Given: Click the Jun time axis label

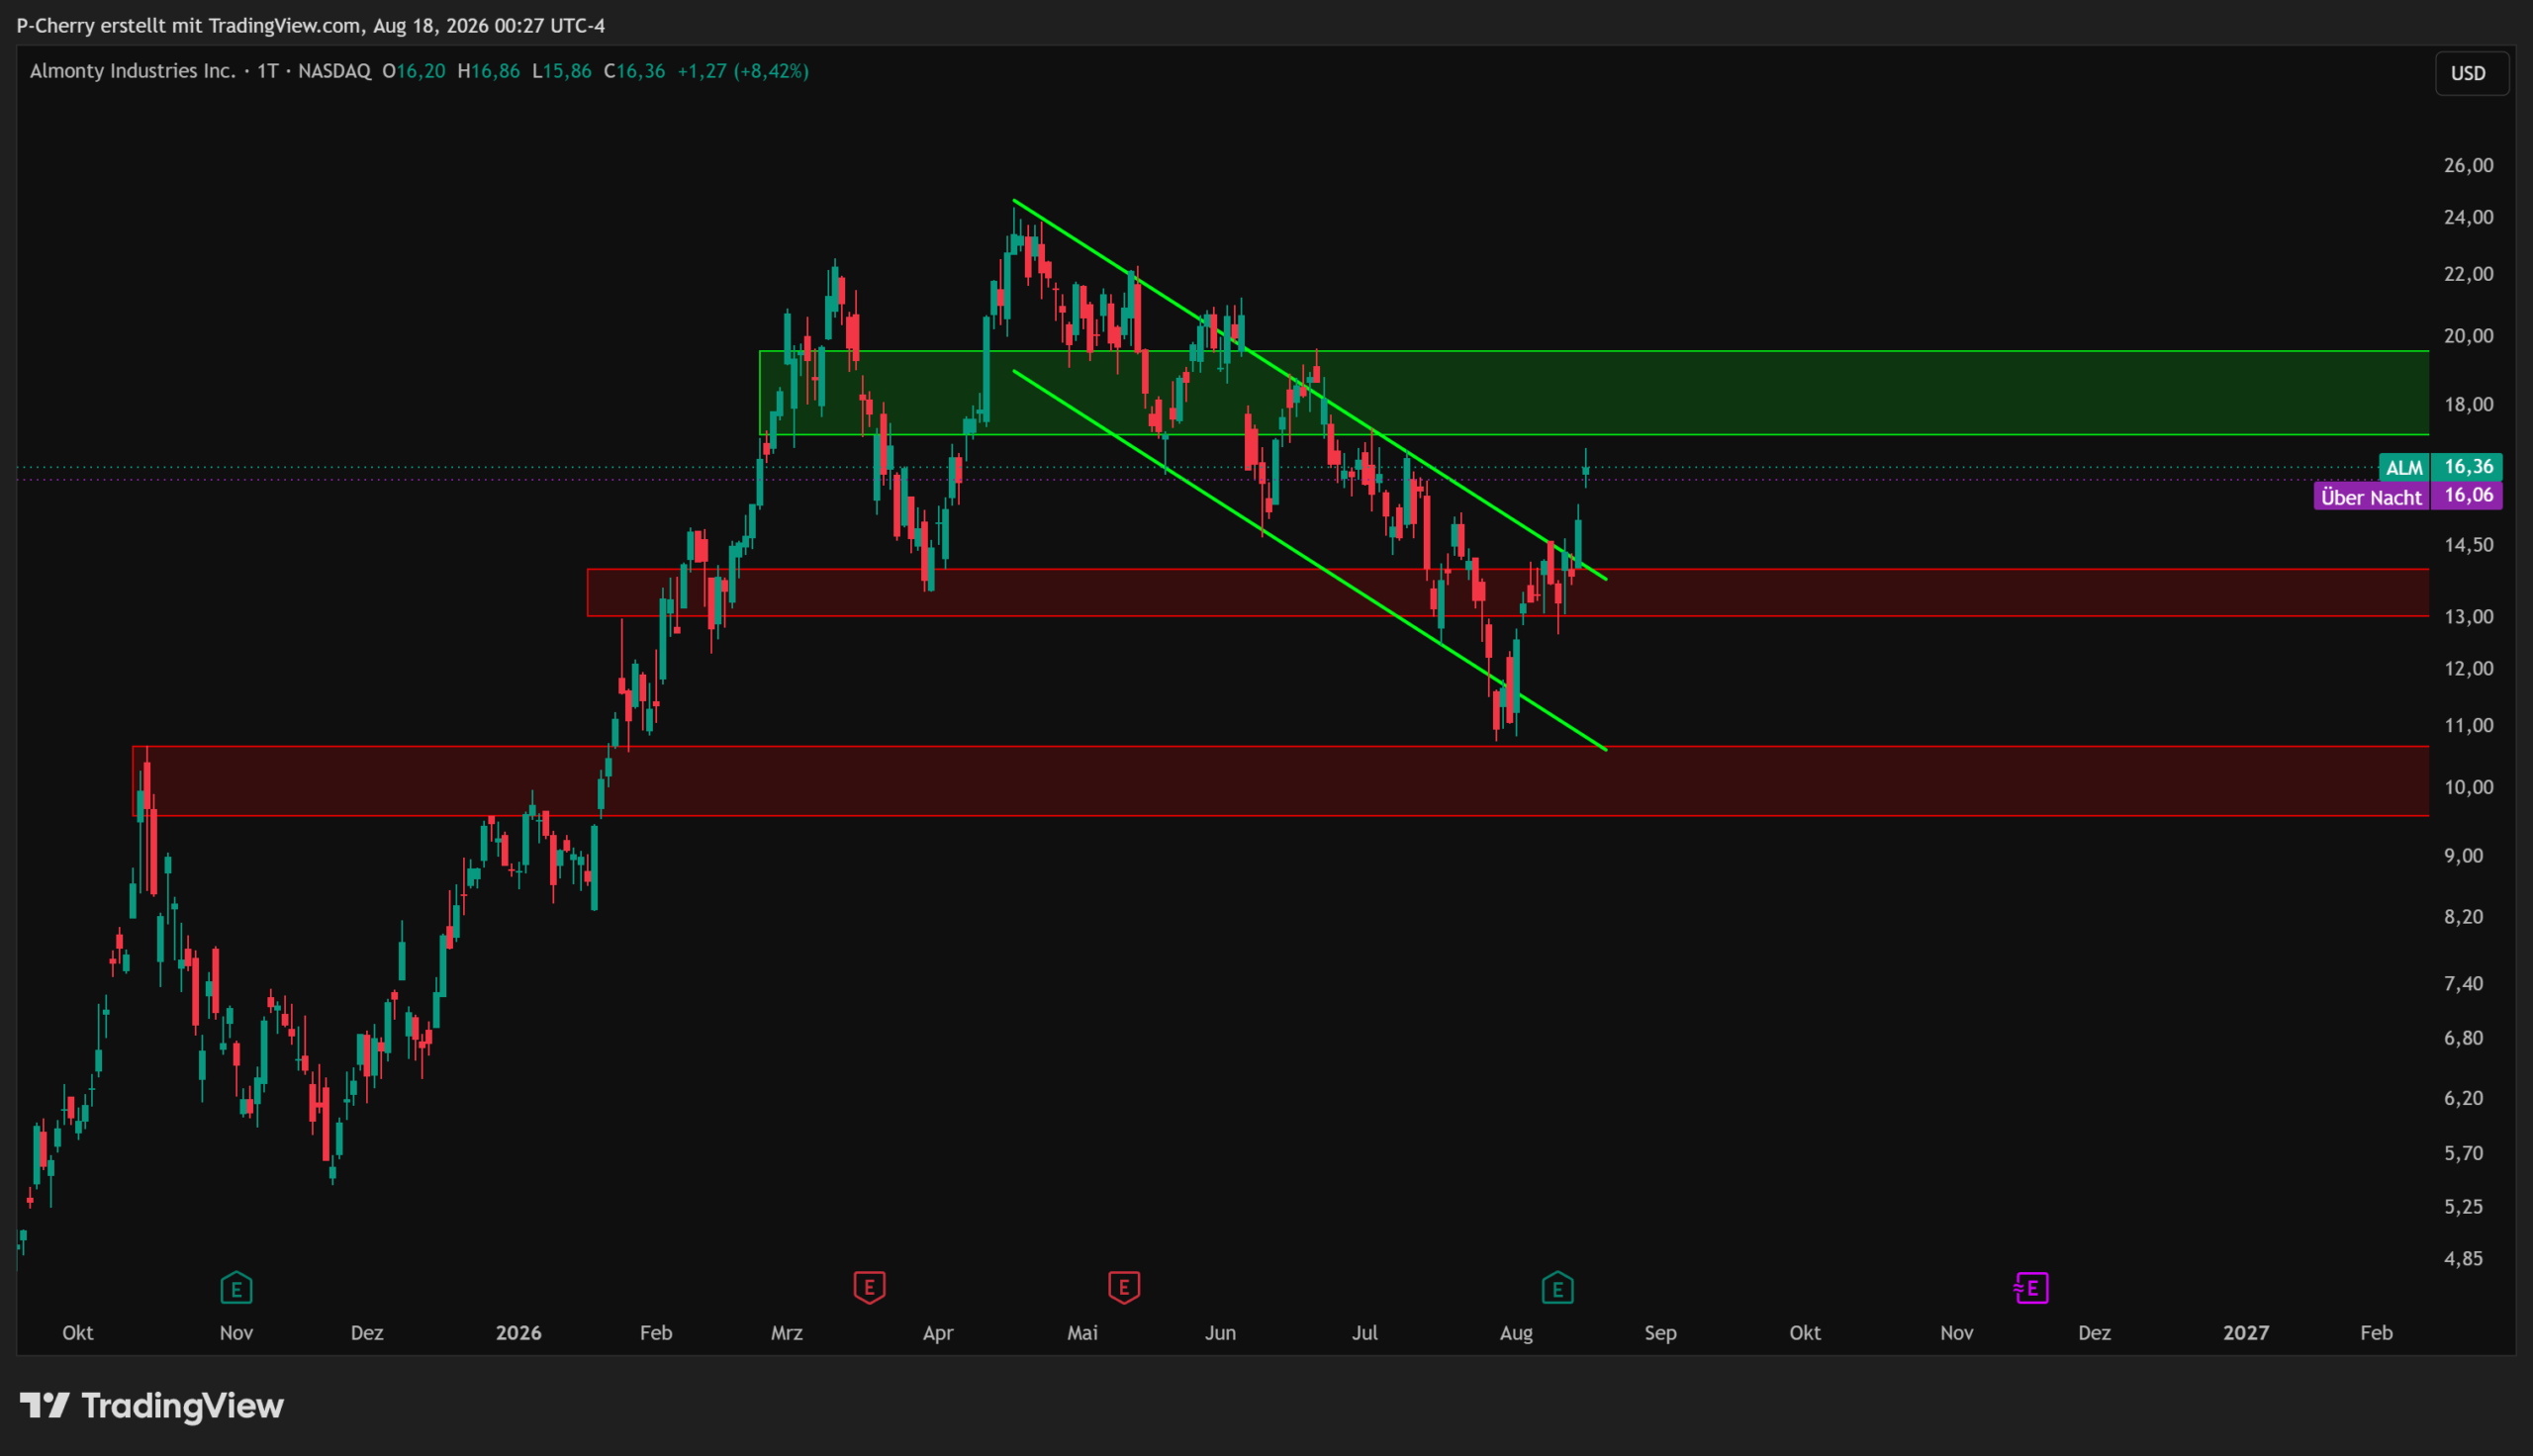Looking at the screenshot, I should click(x=1220, y=1333).
